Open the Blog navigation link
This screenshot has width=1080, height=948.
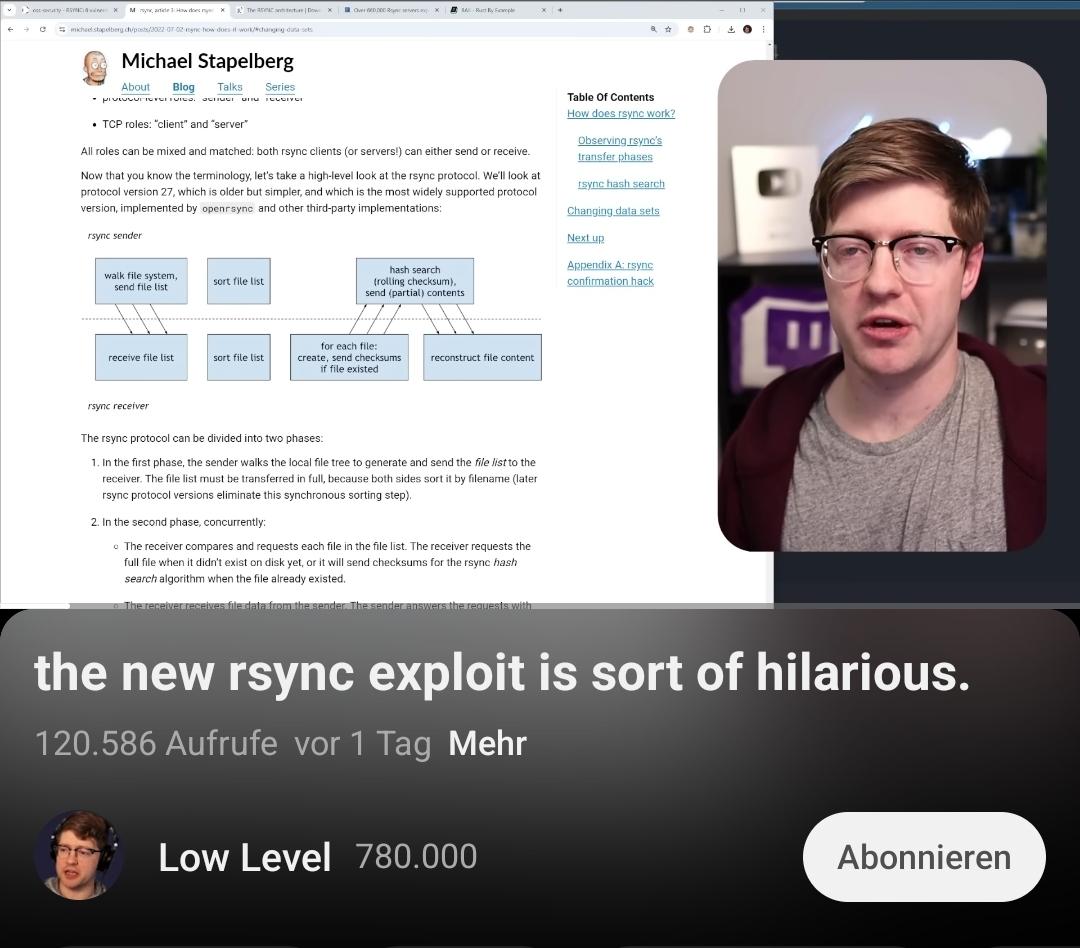coord(183,87)
